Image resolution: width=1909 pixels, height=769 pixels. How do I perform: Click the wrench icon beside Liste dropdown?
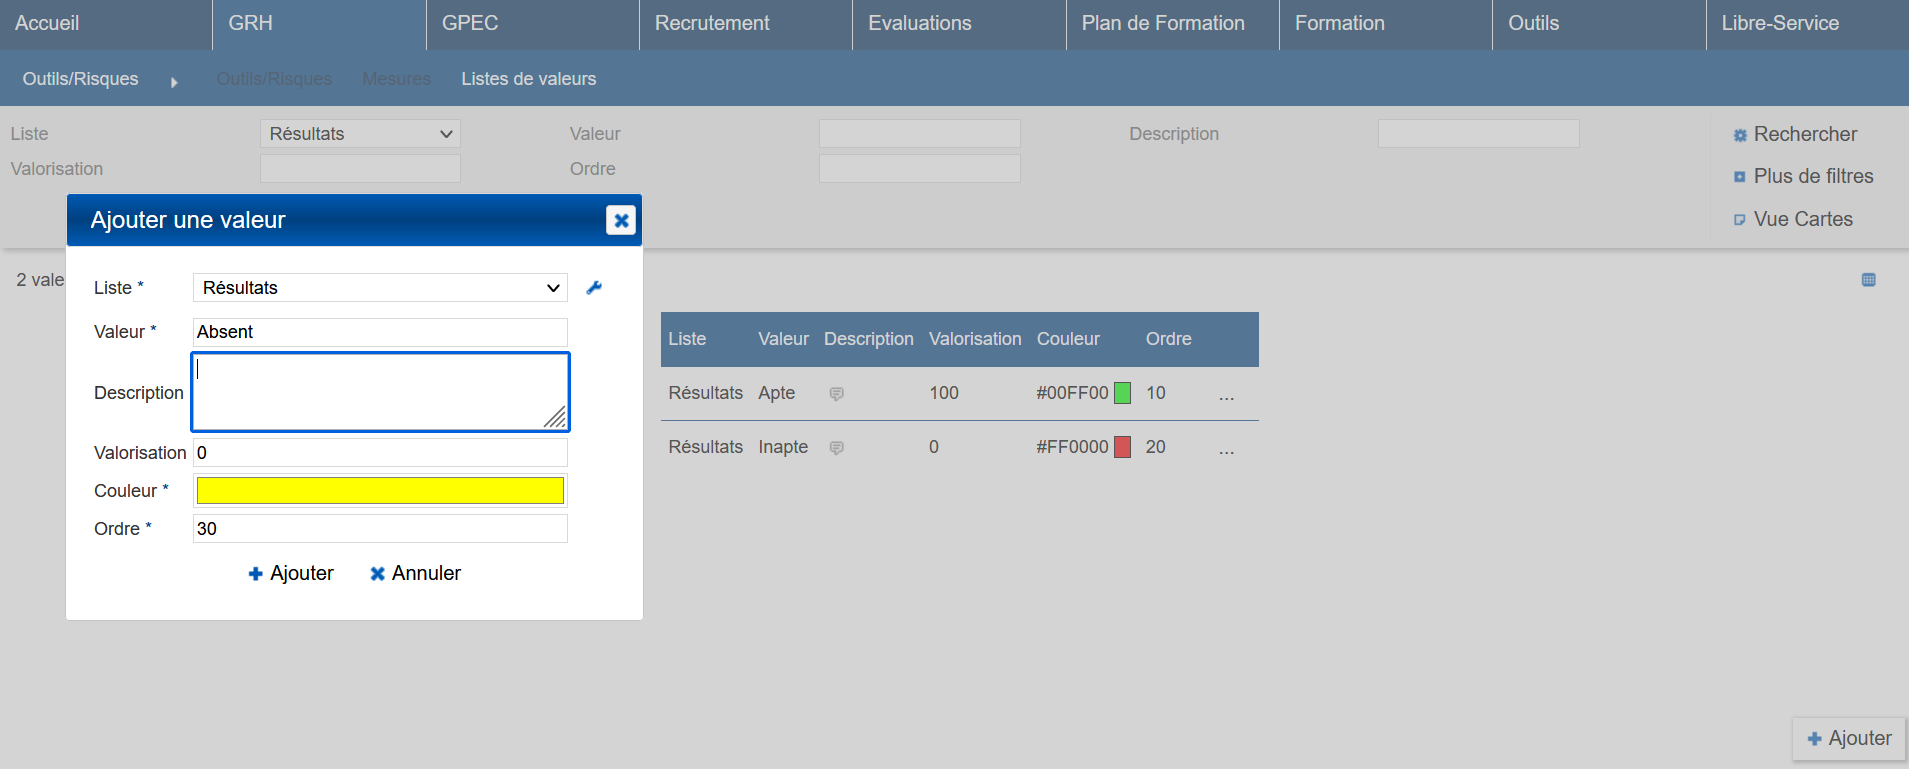(594, 288)
